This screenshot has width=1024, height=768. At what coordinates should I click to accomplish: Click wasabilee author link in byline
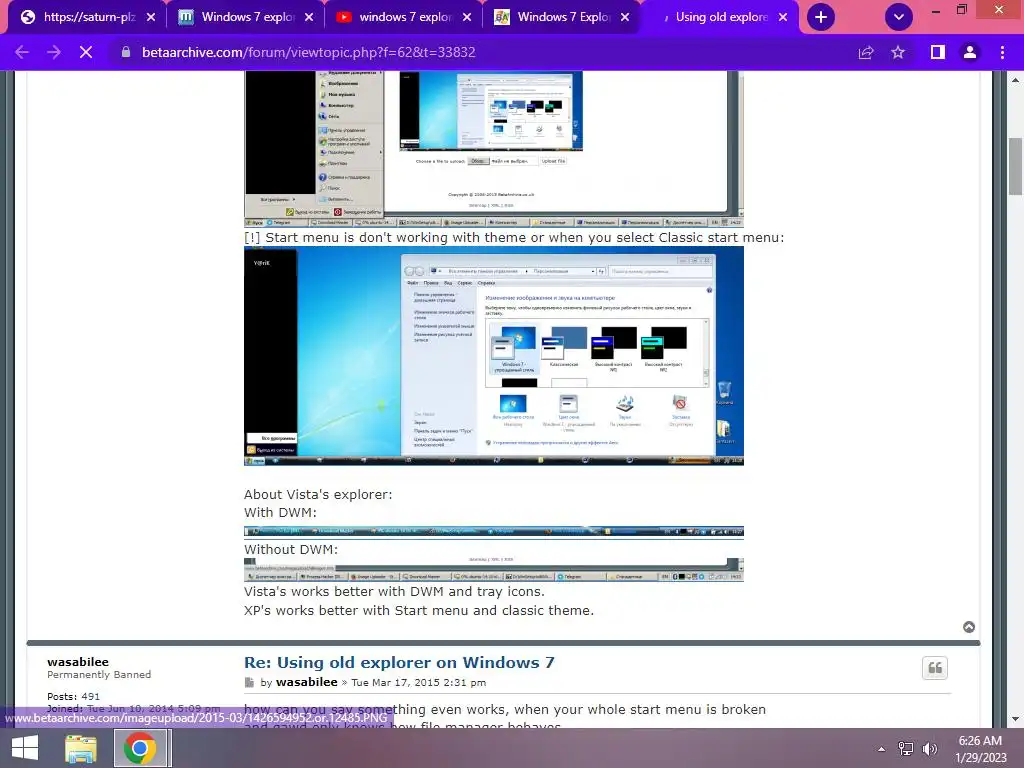306,682
